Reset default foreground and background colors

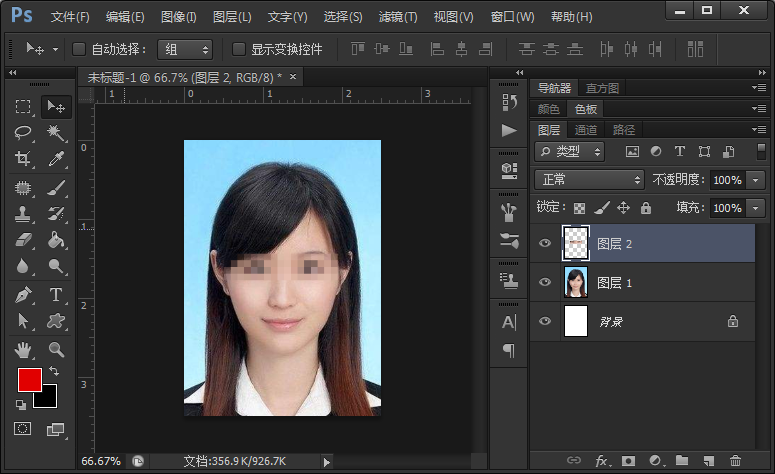pos(21,405)
